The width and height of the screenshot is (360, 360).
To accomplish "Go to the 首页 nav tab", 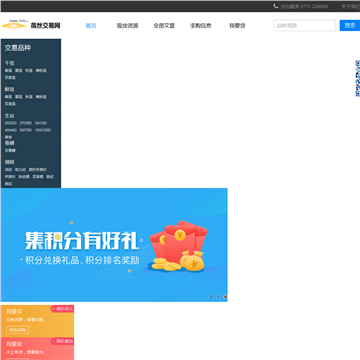I will [91, 26].
